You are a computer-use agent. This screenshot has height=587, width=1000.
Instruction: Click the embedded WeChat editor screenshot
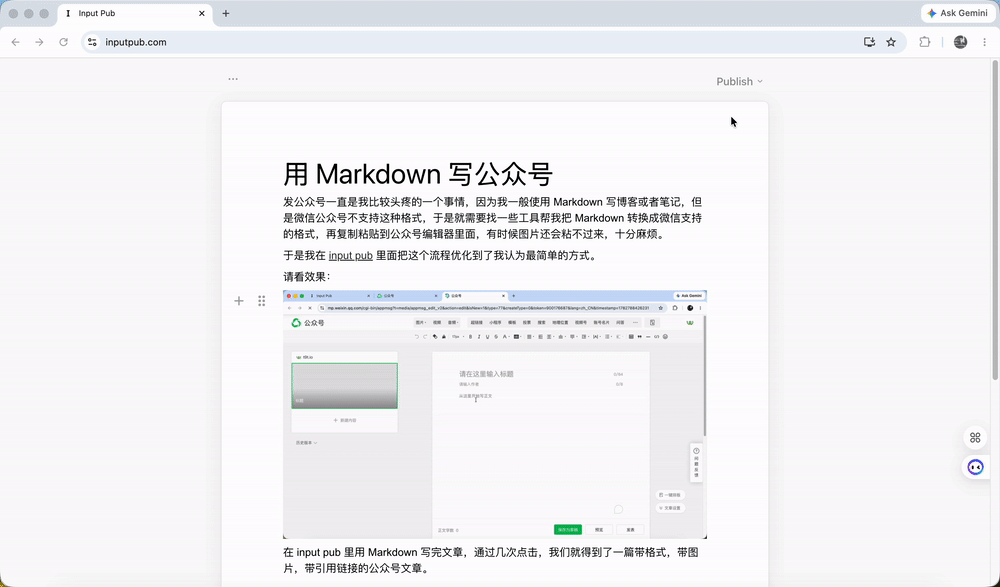[x=495, y=415]
